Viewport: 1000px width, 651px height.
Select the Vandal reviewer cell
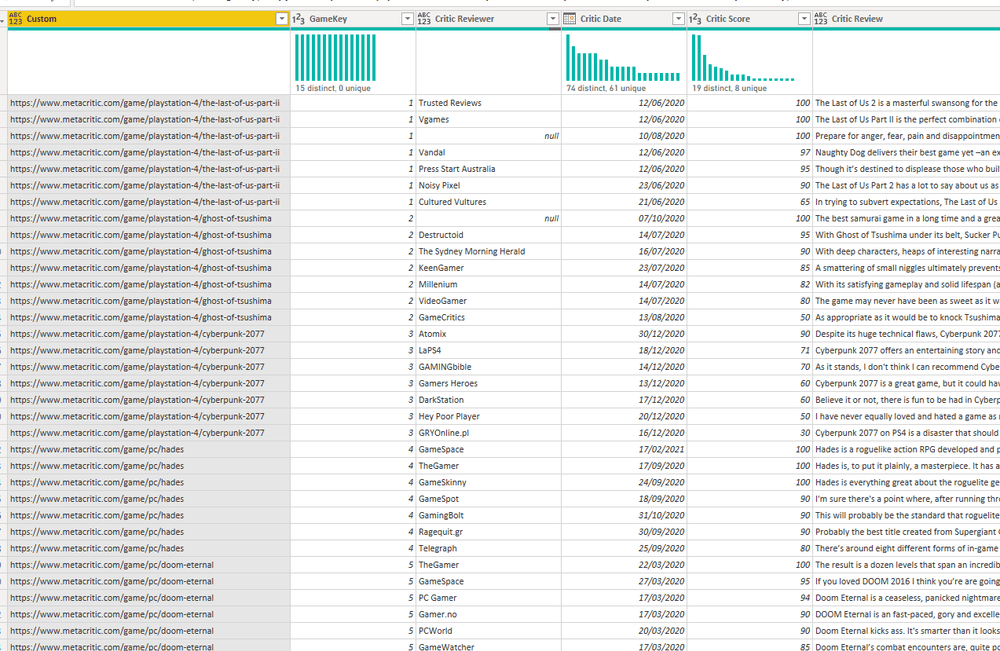[489, 153]
